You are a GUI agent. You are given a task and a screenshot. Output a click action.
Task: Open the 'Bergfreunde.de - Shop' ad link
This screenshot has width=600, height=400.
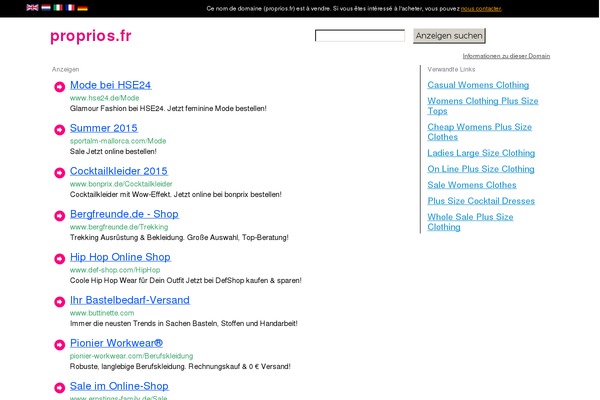124,214
